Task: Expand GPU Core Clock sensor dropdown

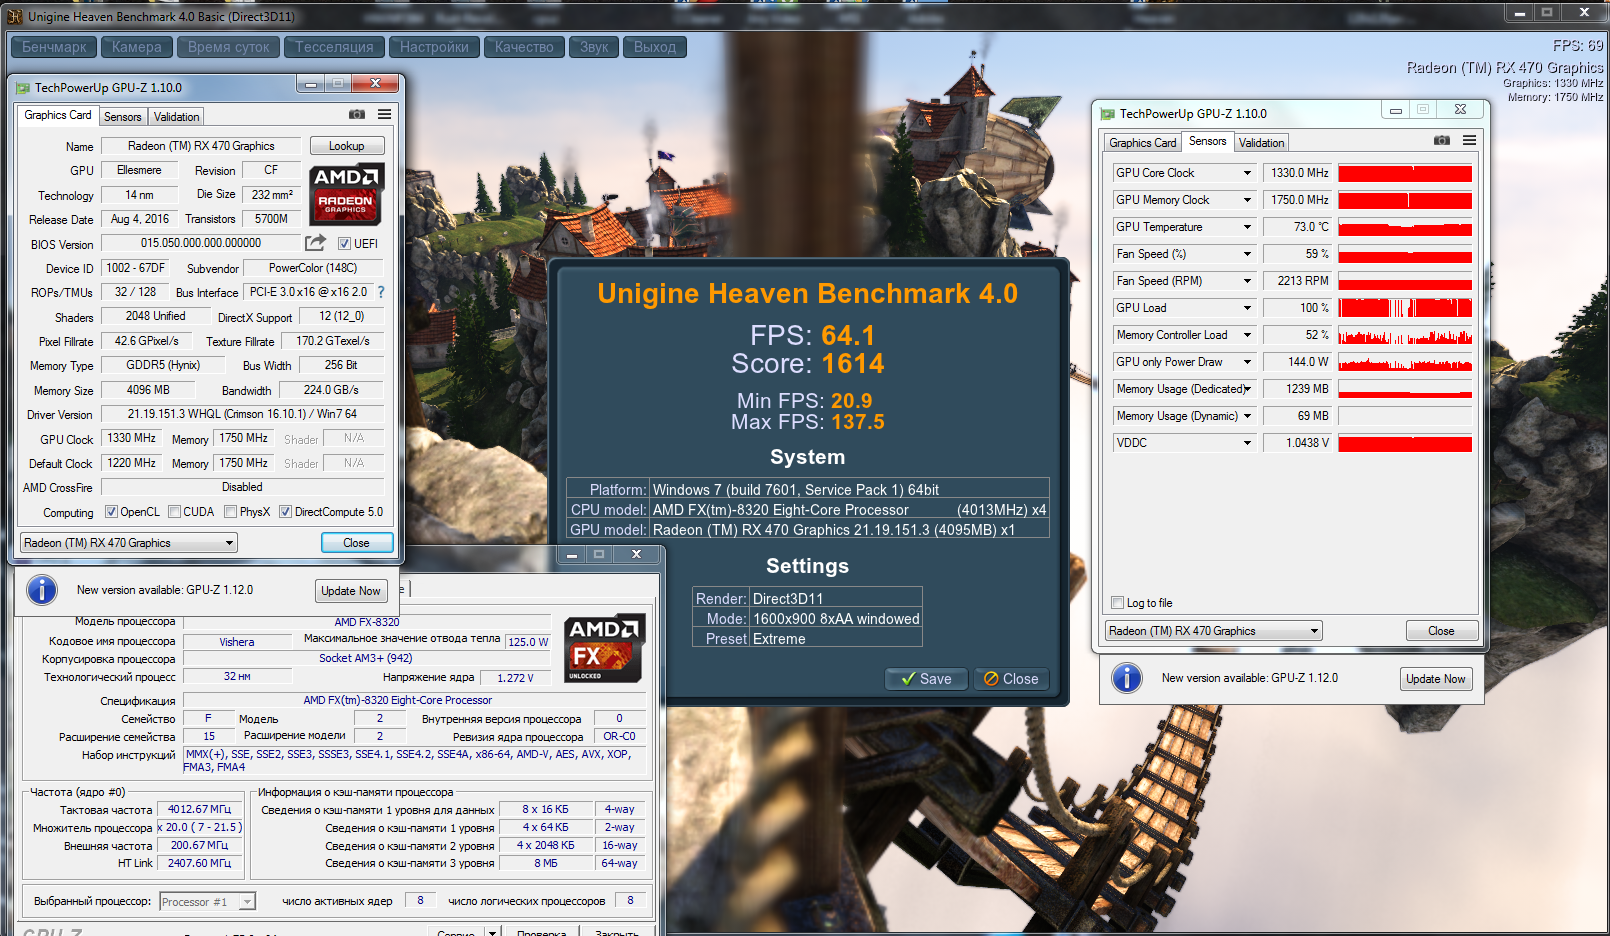Action: pyautogui.click(x=1247, y=173)
